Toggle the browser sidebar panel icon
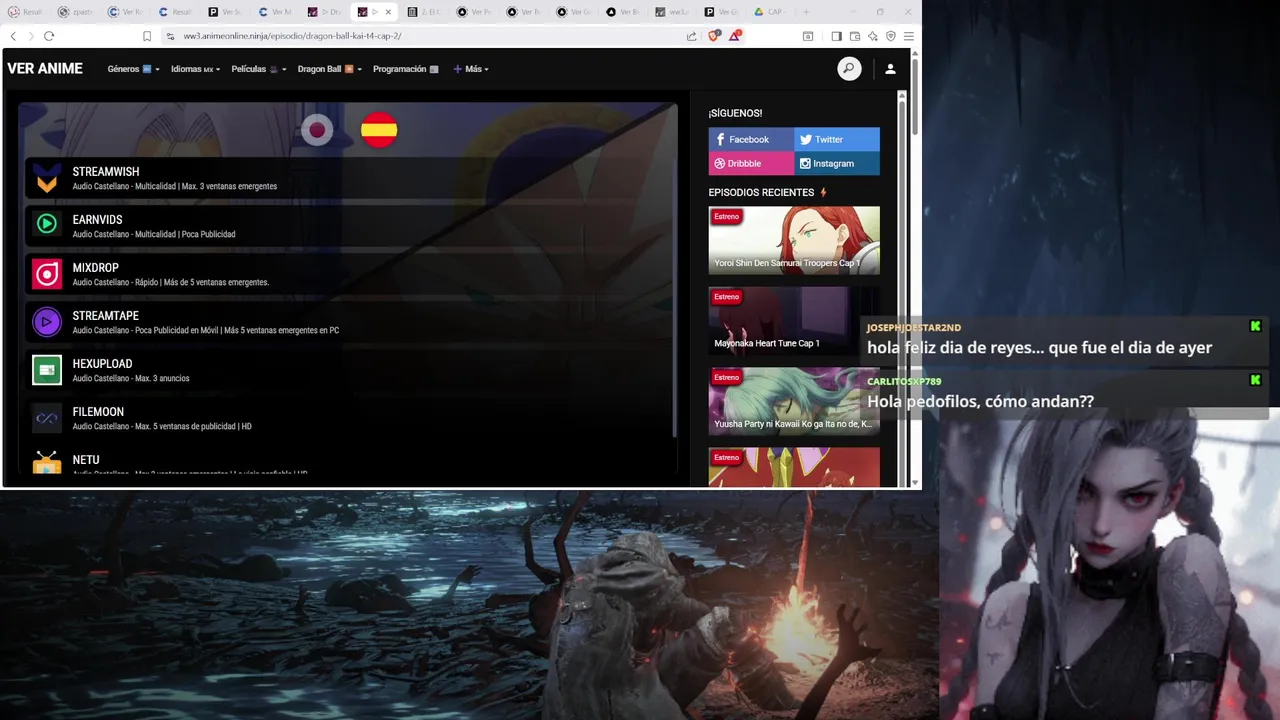The width and height of the screenshot is (1280, 720). 836,36
